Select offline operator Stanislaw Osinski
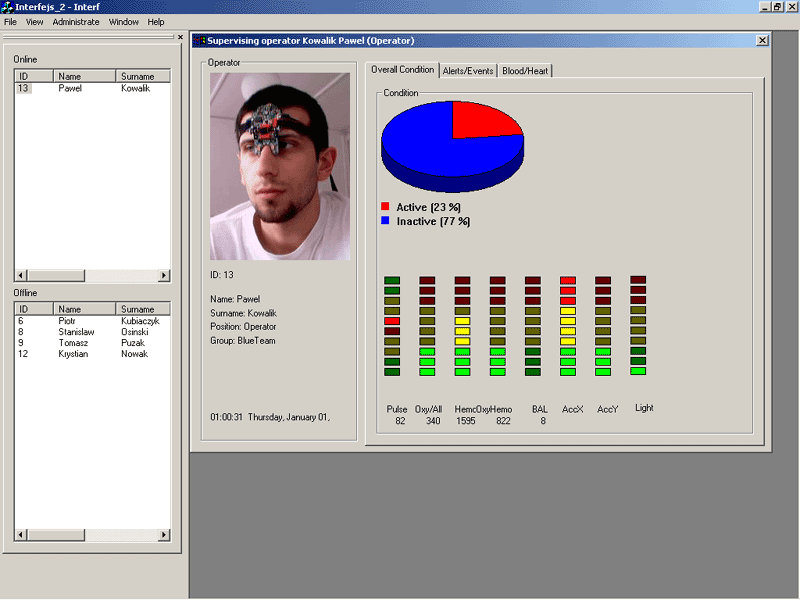800x600 pixels. click(x=92, y=332)
